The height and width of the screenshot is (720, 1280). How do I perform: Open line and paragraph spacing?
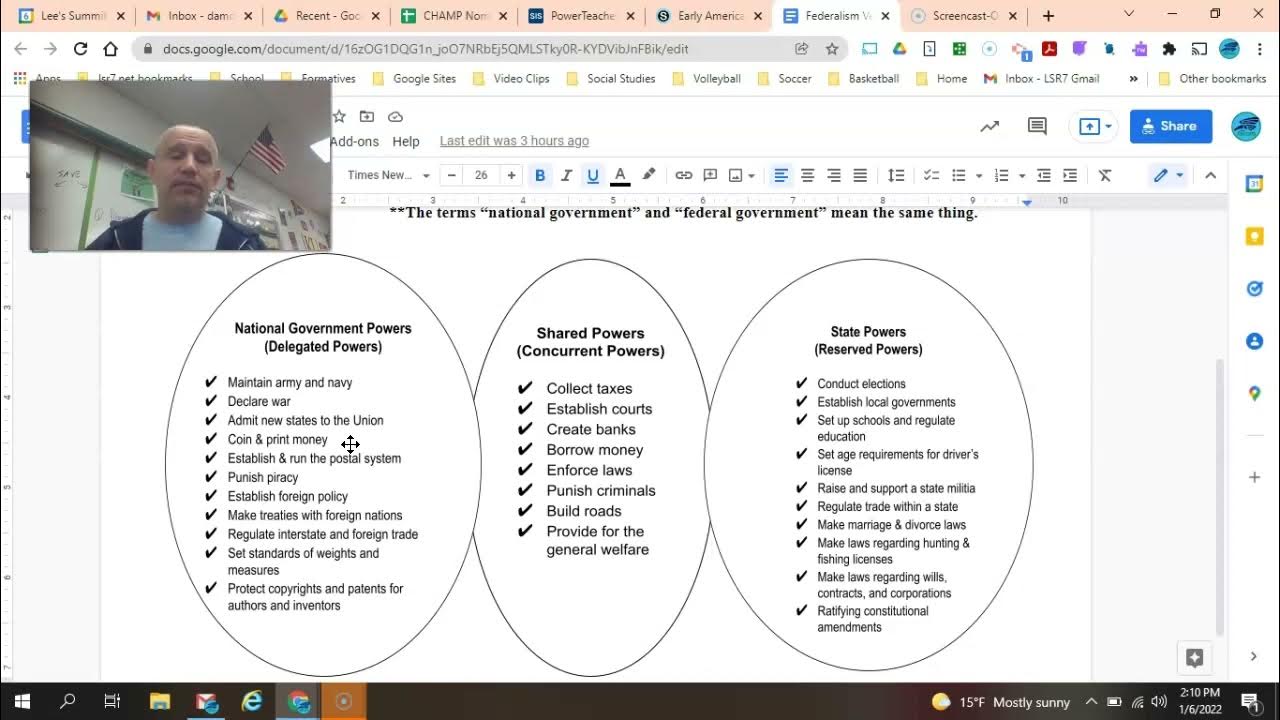coord(896,175)
